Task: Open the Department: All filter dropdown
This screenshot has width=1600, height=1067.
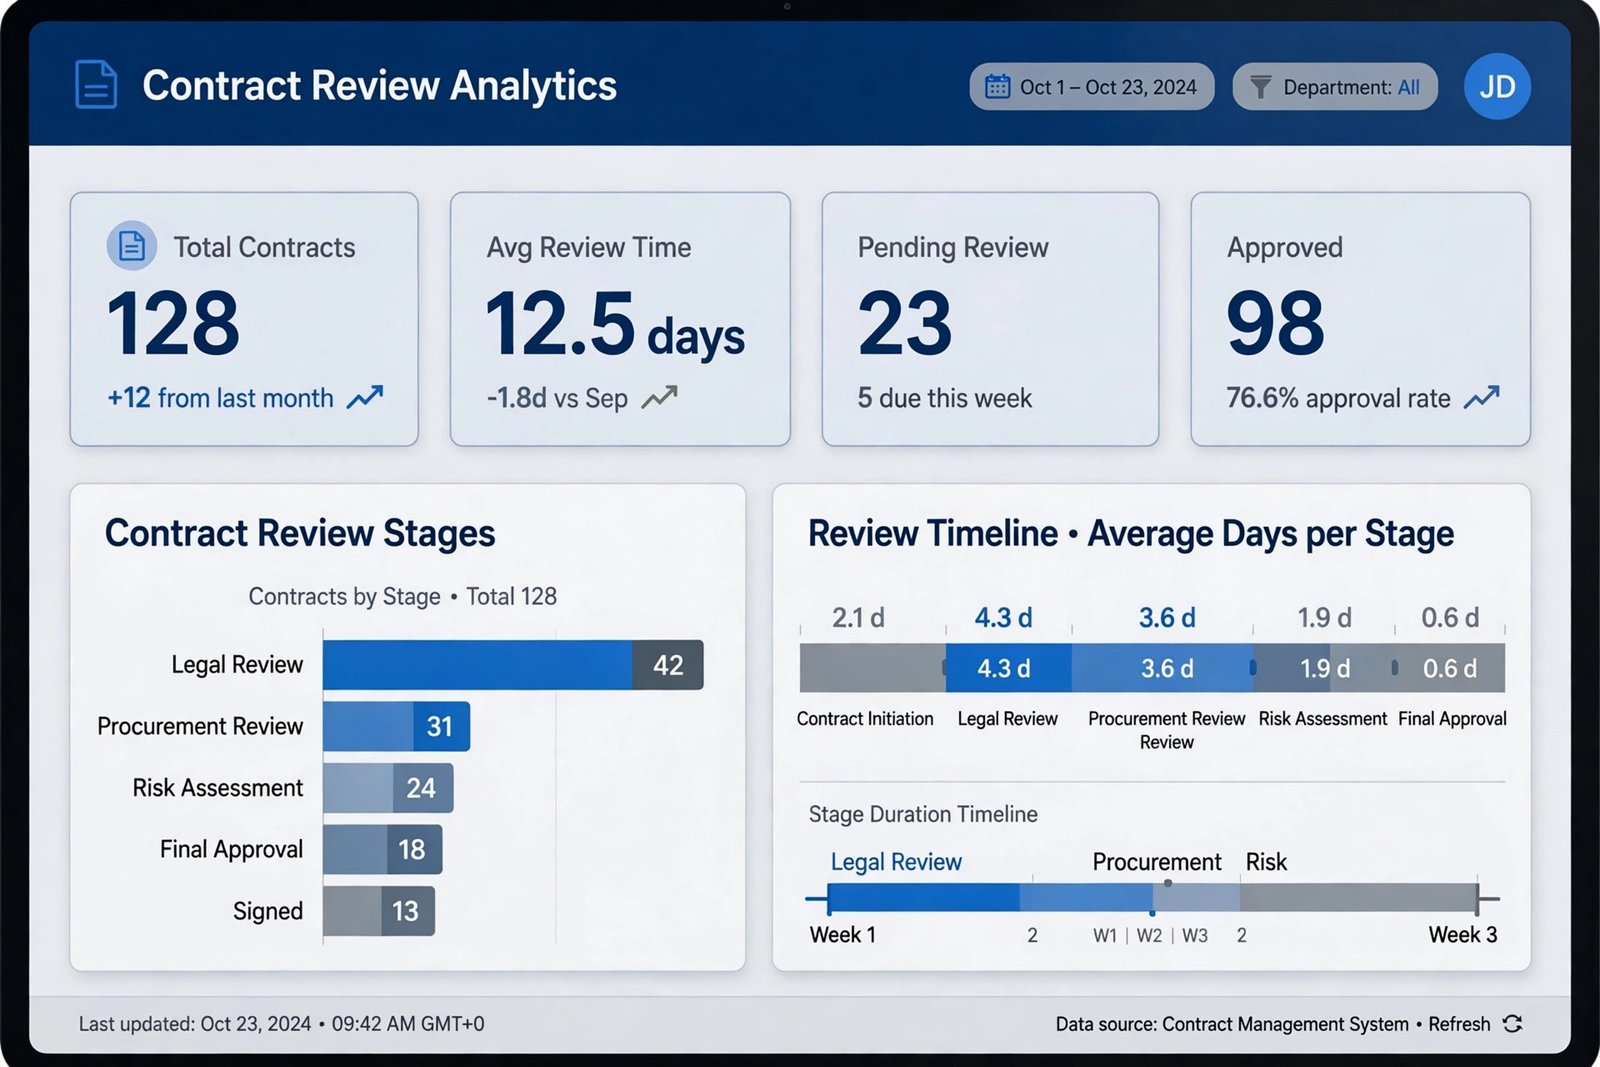Action: [x=1335, y=87]
